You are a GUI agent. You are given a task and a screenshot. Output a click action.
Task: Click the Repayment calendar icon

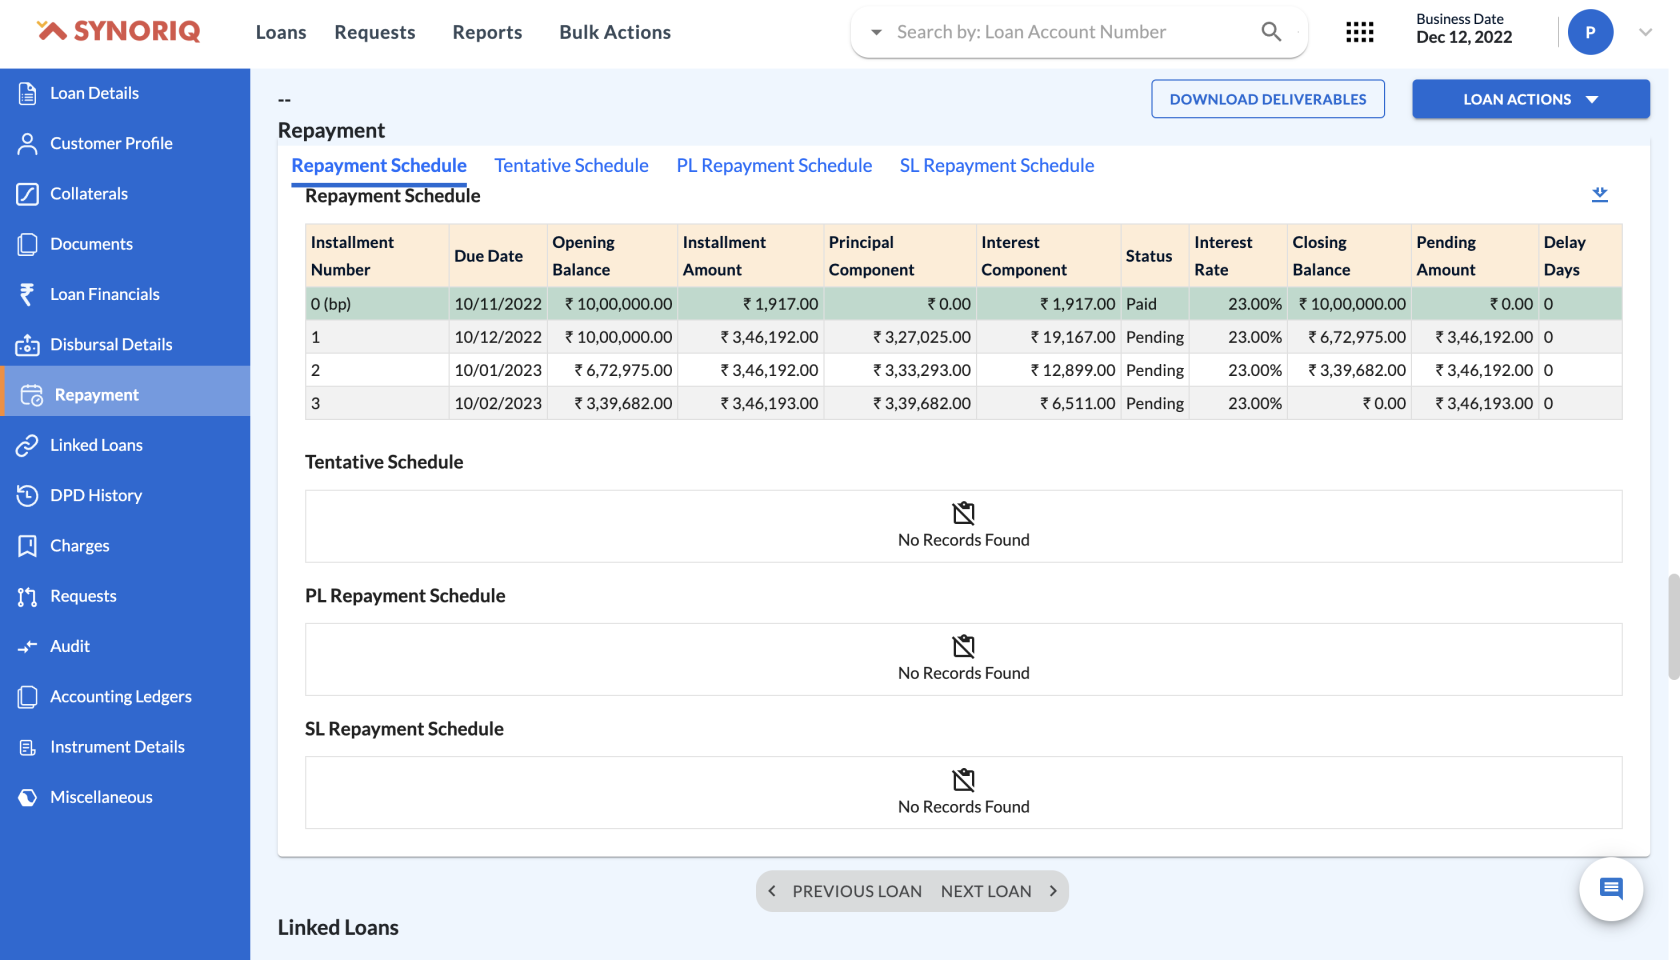click(32, 395)
